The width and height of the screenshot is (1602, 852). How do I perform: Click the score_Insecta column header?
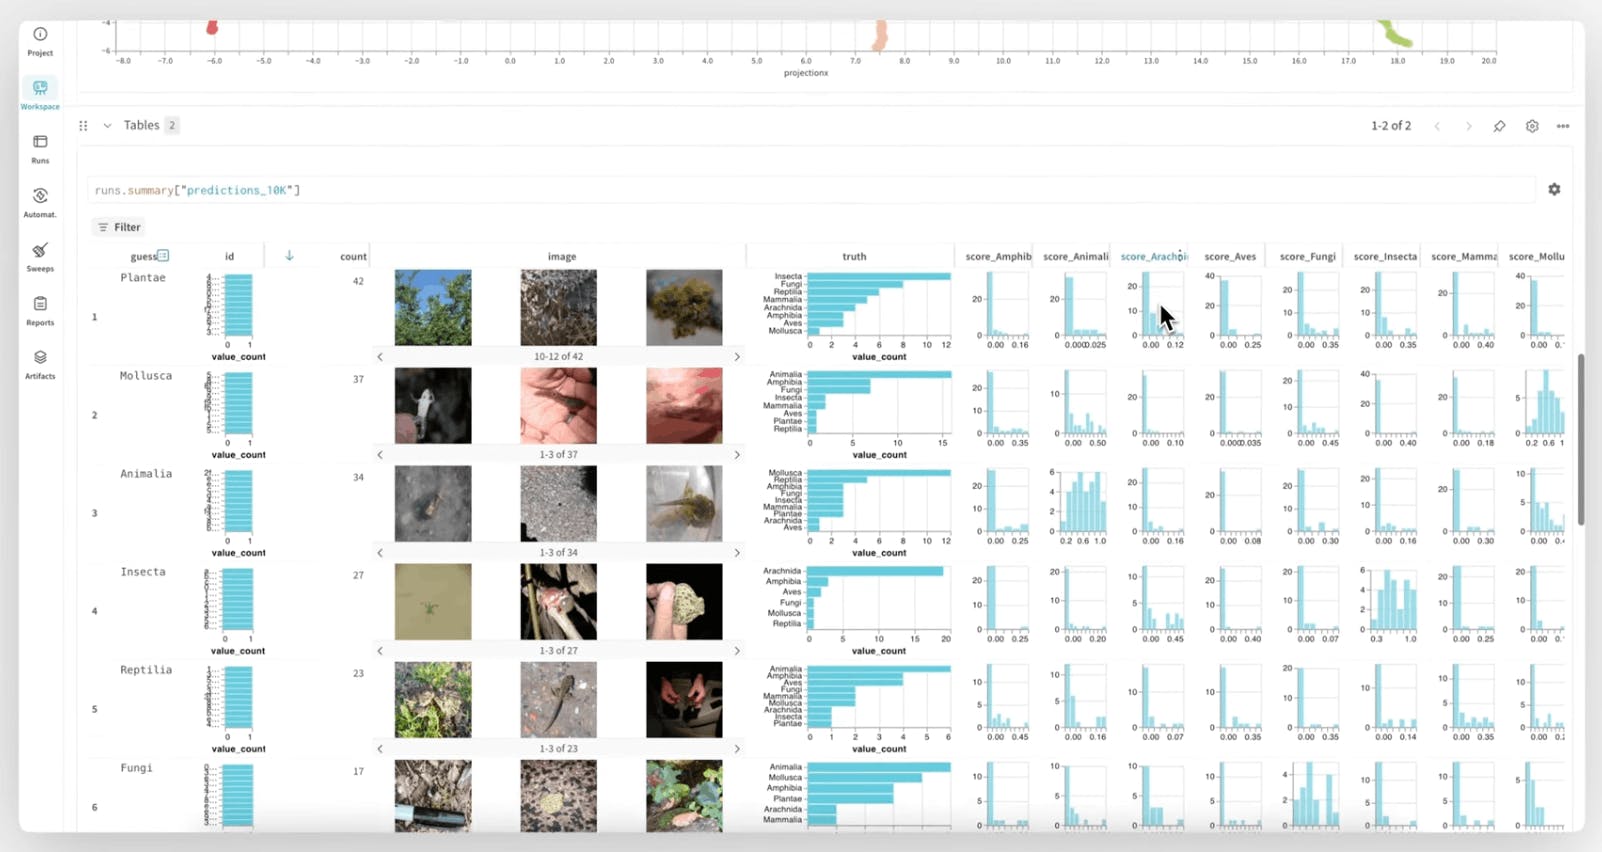1385,257
